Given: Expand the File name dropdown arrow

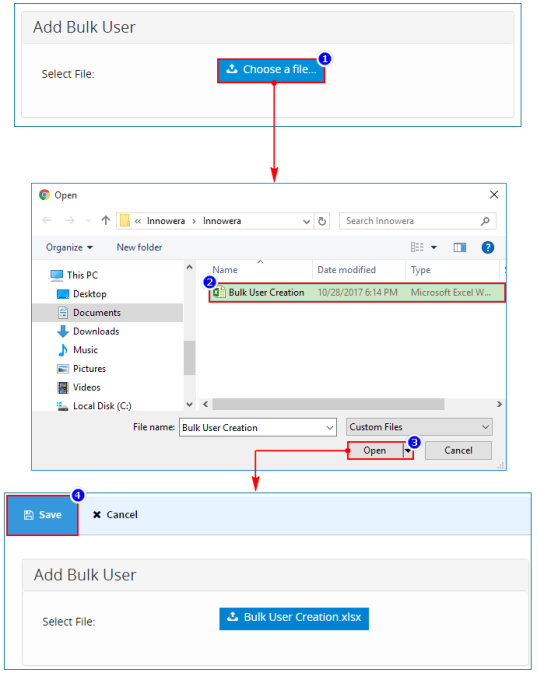Looking at the screenshot, I should pyautogui.click(x=330, y=428).
